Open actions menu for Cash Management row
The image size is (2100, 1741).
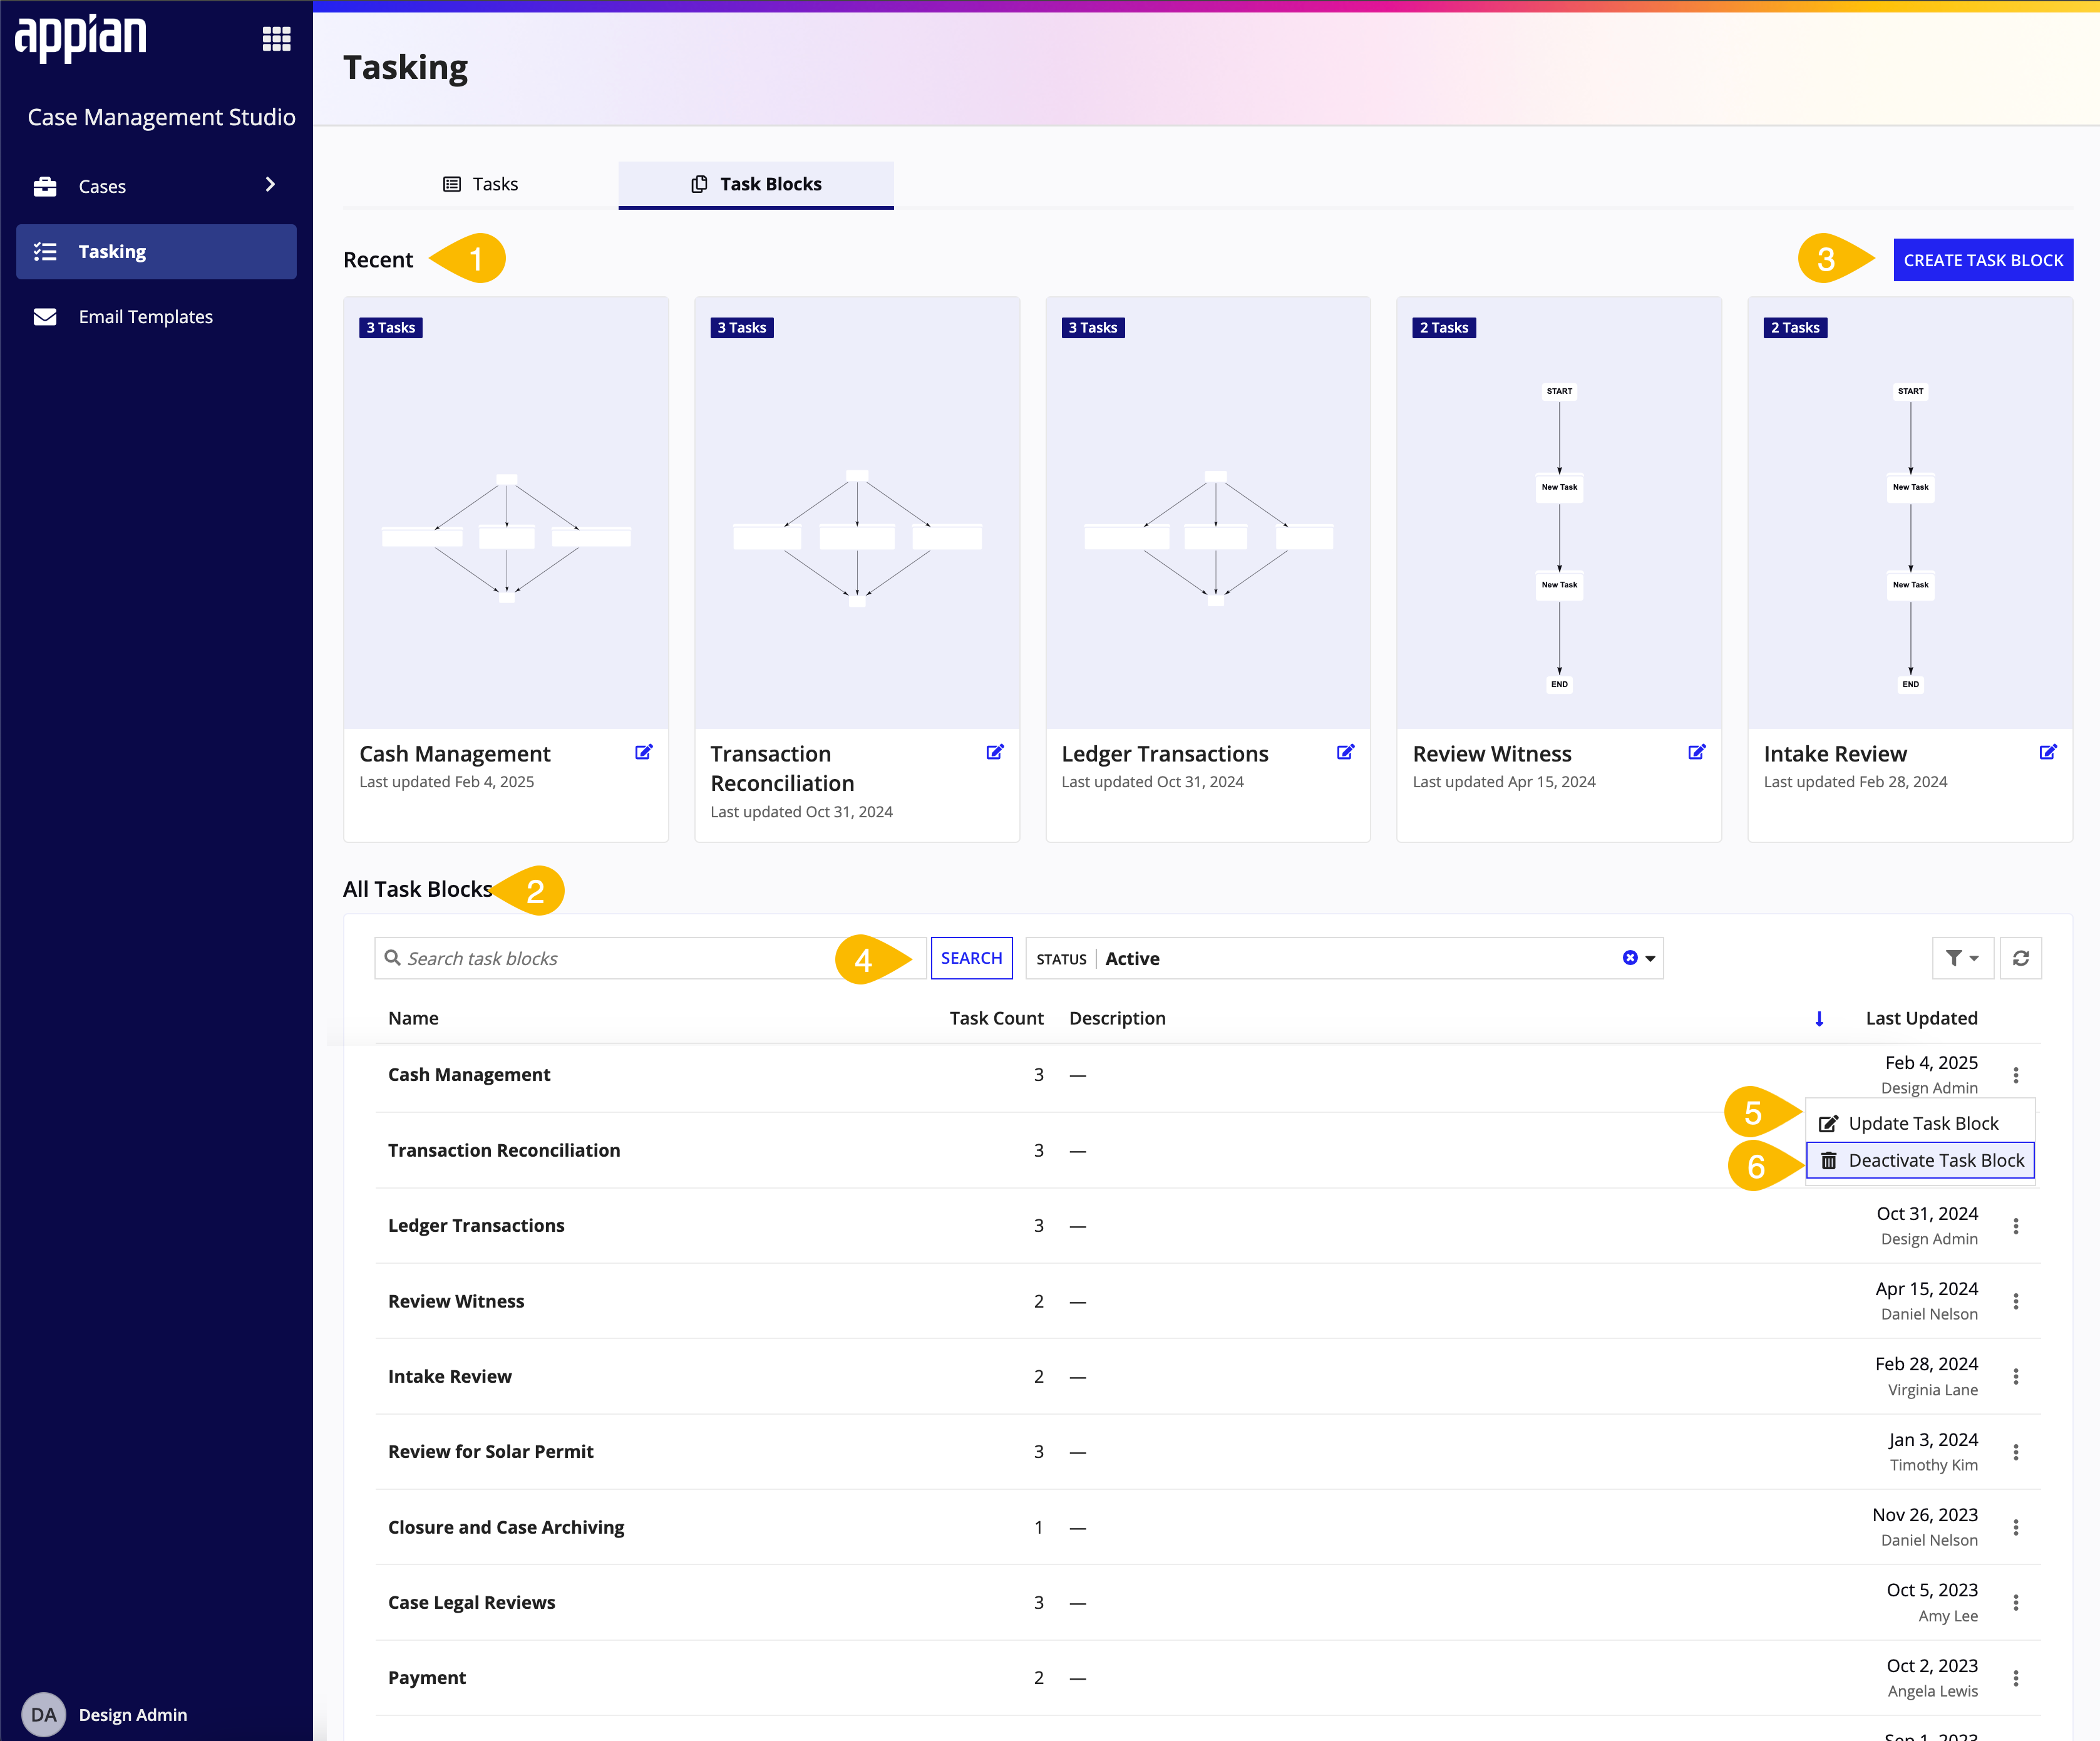pyautogui.click(x=2016, y=1075)
